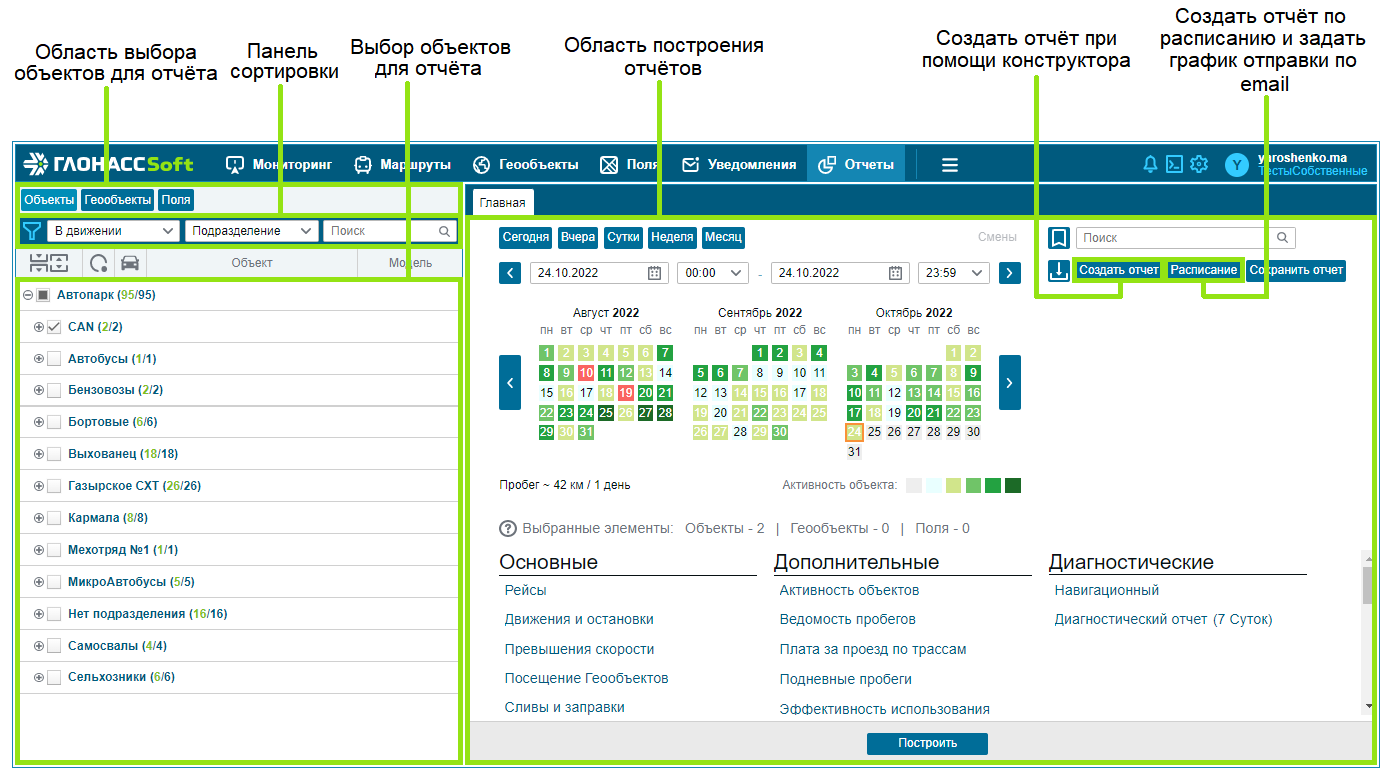Click the Расписание button
This screenshot has height=776, width=1384.
tap(1204, 270)
